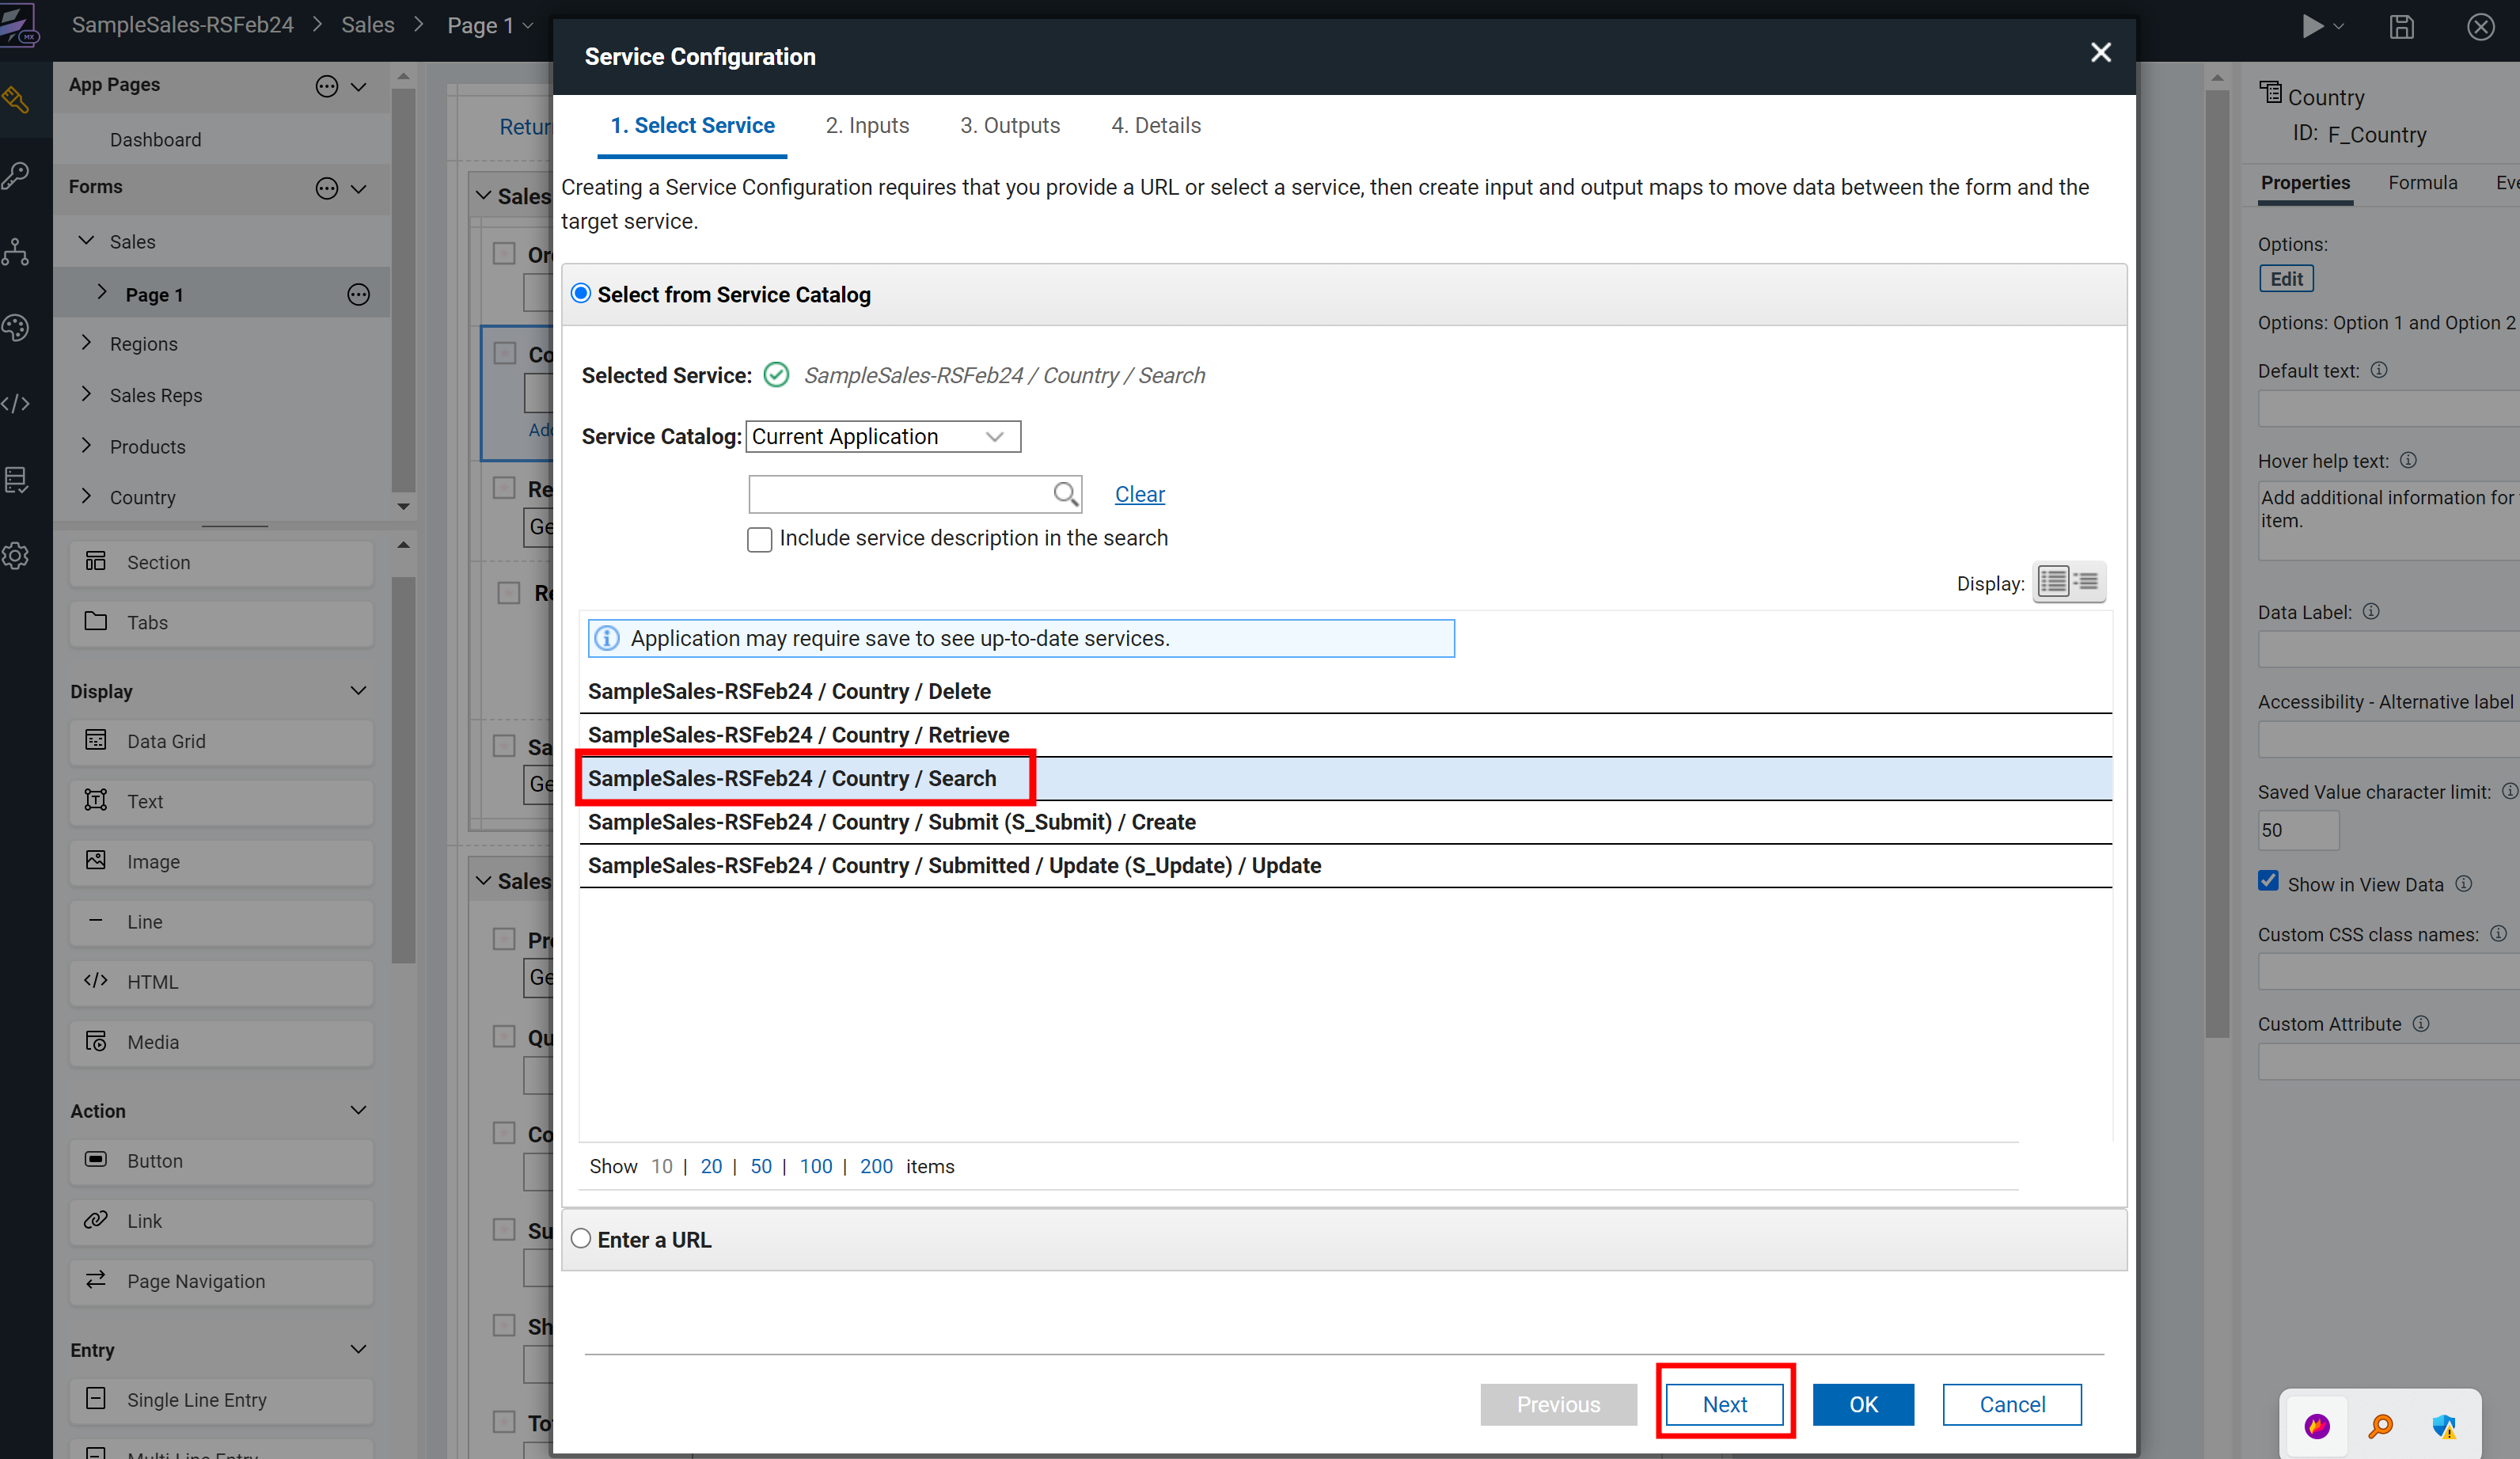2520x1459 pixels.
Task: Select the Enter a URL radio option
Action: click(581, 1239)
